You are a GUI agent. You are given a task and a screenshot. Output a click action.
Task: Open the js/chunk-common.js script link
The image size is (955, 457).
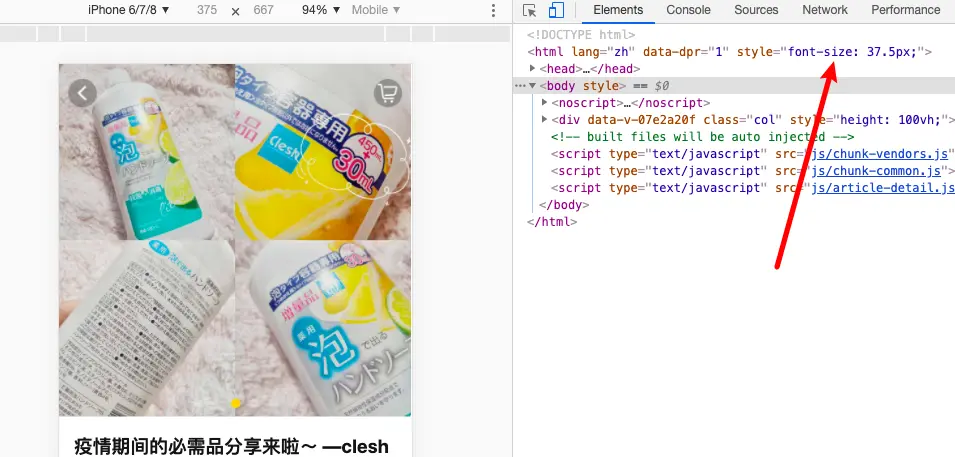876,171
